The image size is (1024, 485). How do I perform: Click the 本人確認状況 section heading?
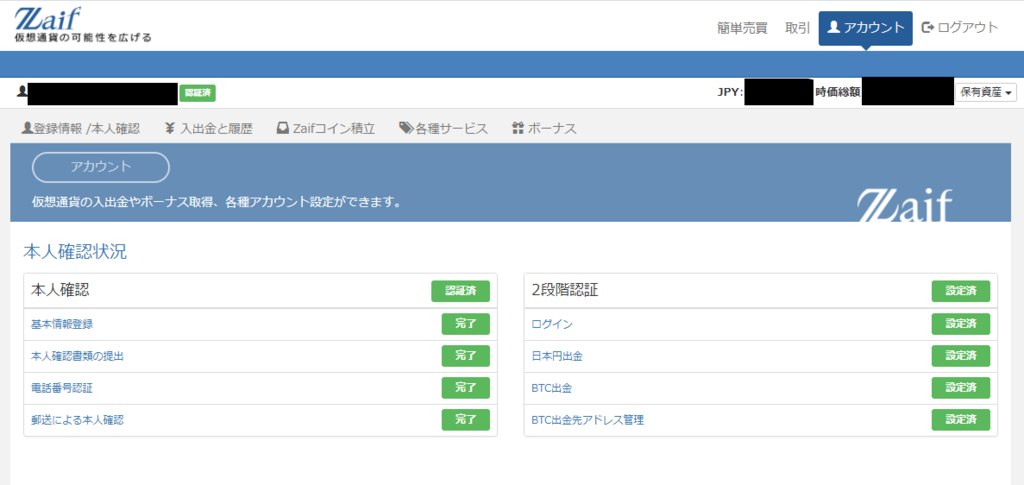click(75, 252)
